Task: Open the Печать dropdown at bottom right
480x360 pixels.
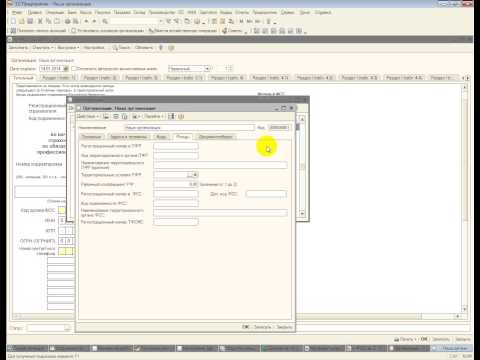Action: coord(405,339)
